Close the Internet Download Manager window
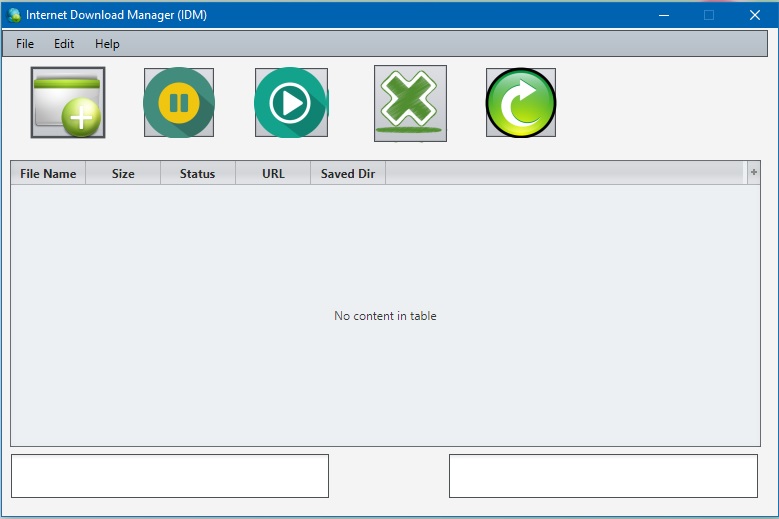 (755, 15)
